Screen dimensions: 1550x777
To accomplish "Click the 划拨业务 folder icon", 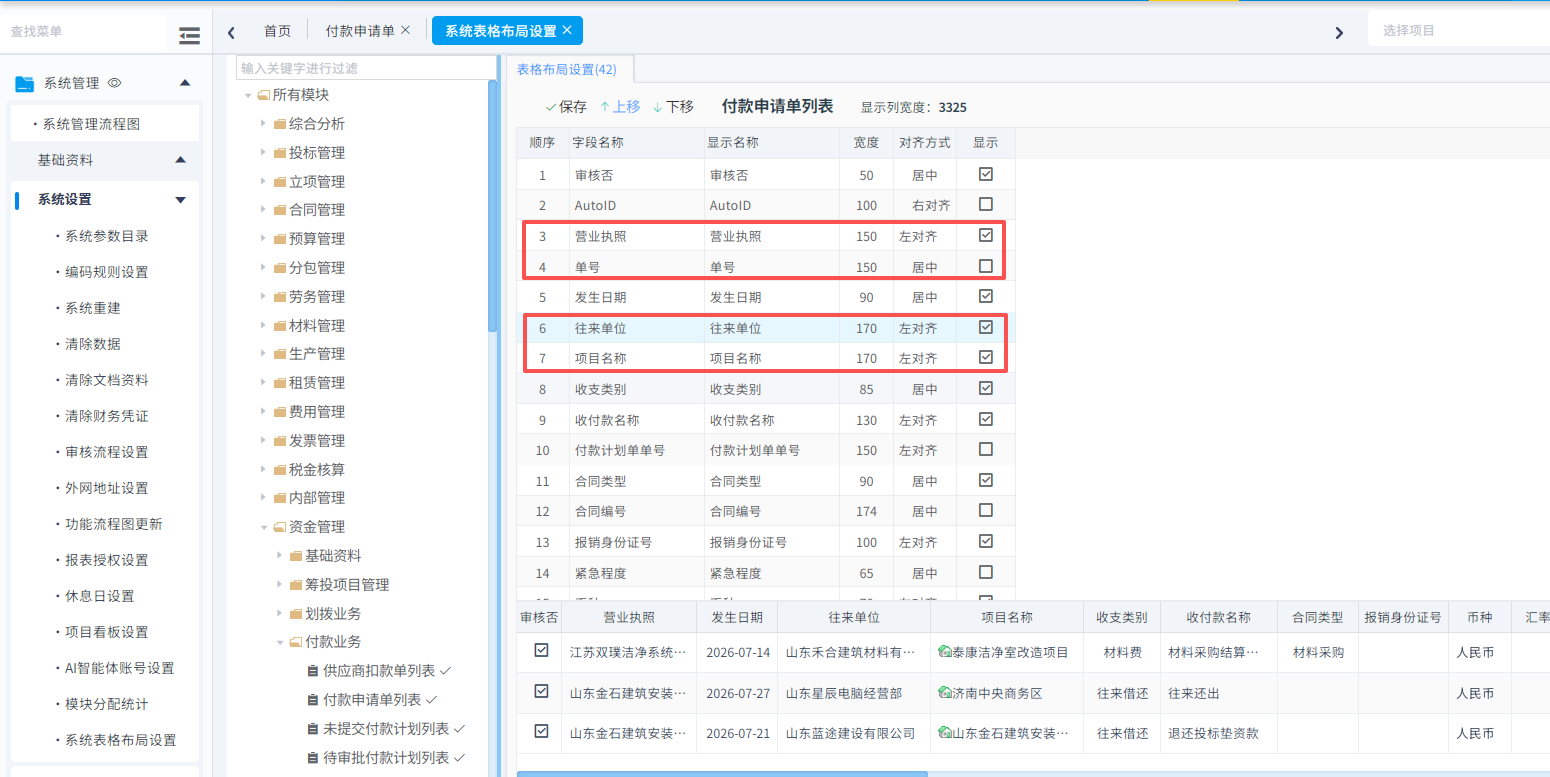I will coord(296,613).
